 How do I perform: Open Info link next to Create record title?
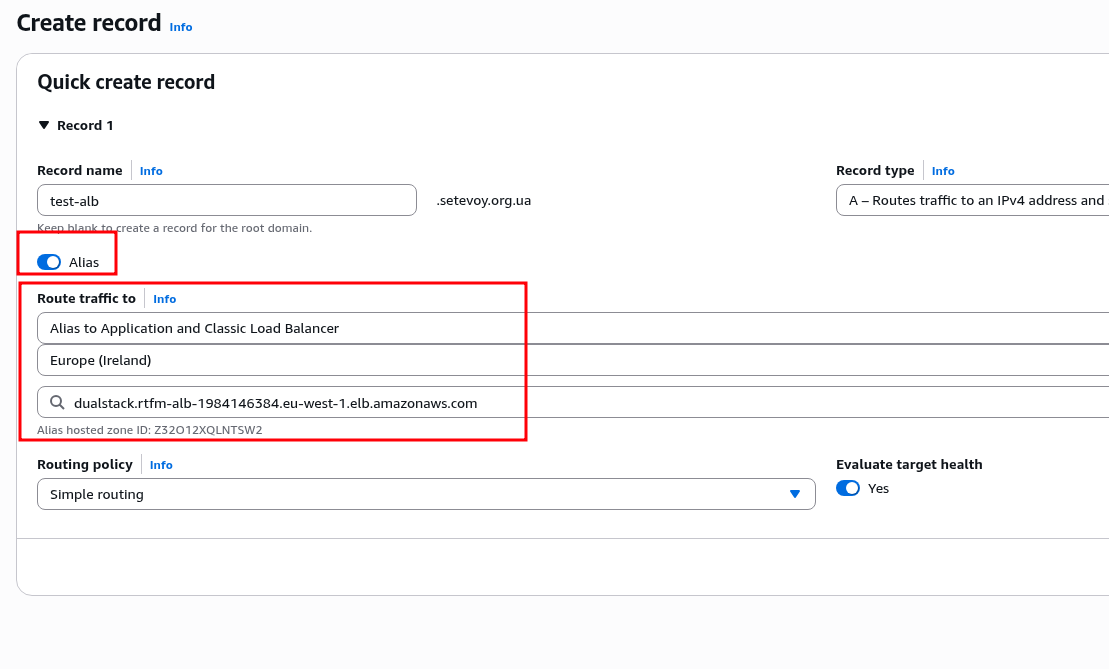click(181, 27)
